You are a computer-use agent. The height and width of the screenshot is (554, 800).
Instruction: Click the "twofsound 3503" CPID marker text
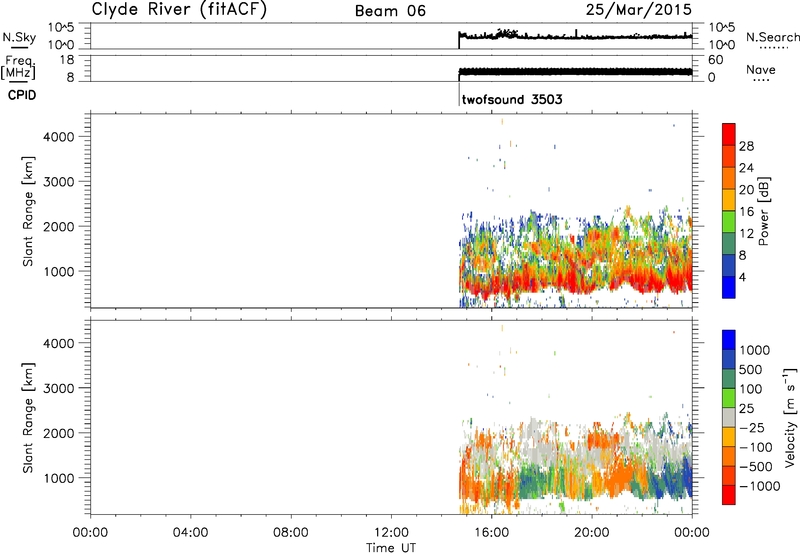[512, 99]
